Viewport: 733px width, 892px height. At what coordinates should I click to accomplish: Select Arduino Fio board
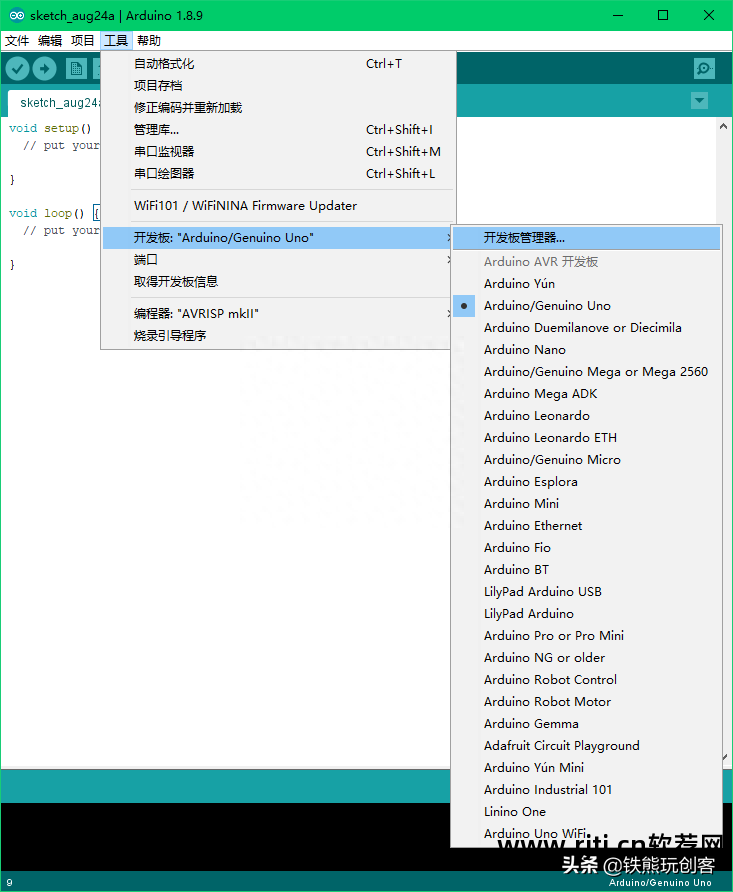coord(586,548)
